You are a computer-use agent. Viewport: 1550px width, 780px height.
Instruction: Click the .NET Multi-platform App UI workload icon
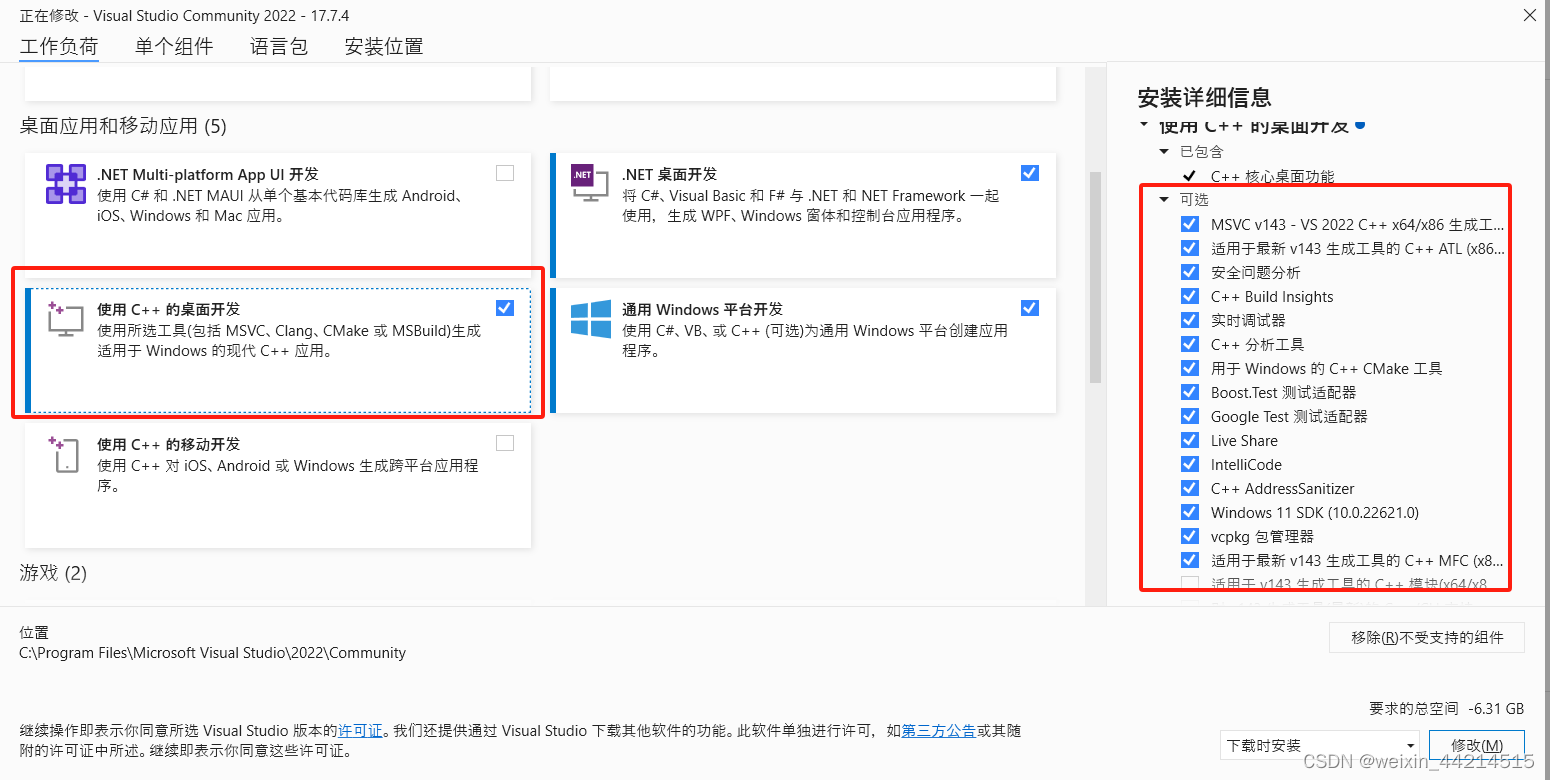click(x=66, y=184)
